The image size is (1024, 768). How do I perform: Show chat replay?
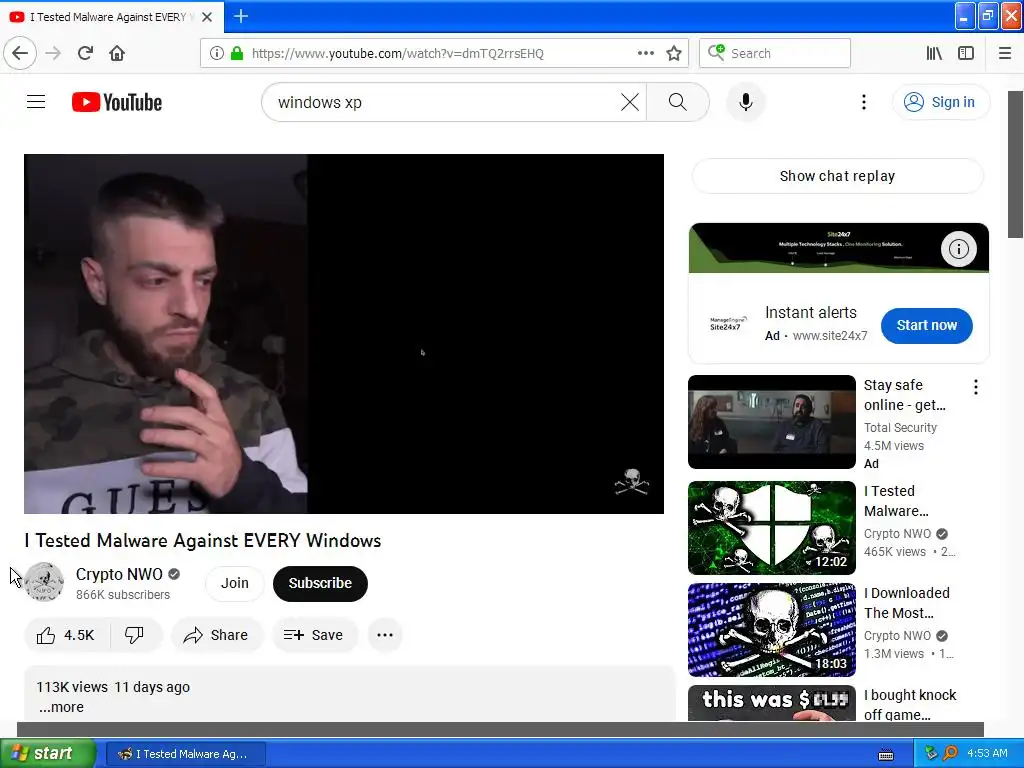[x=837, y=176]
